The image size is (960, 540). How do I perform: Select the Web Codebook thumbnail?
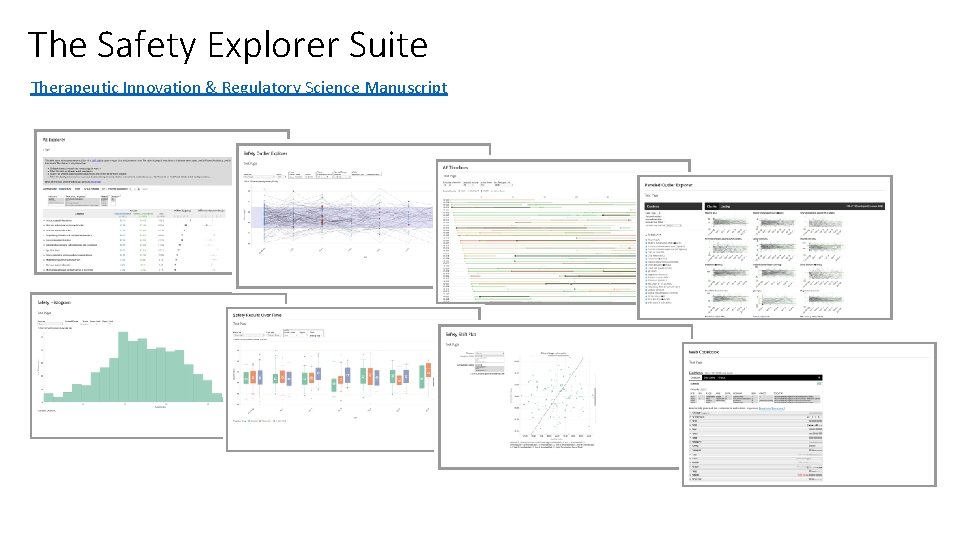pos(809,414)
